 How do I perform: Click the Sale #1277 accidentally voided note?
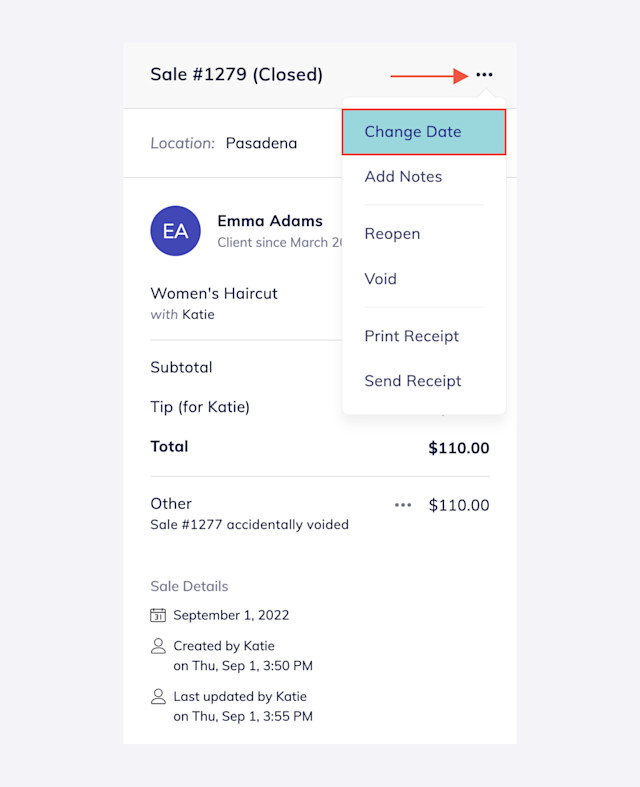pyautogui.click(x=249, y=524)
